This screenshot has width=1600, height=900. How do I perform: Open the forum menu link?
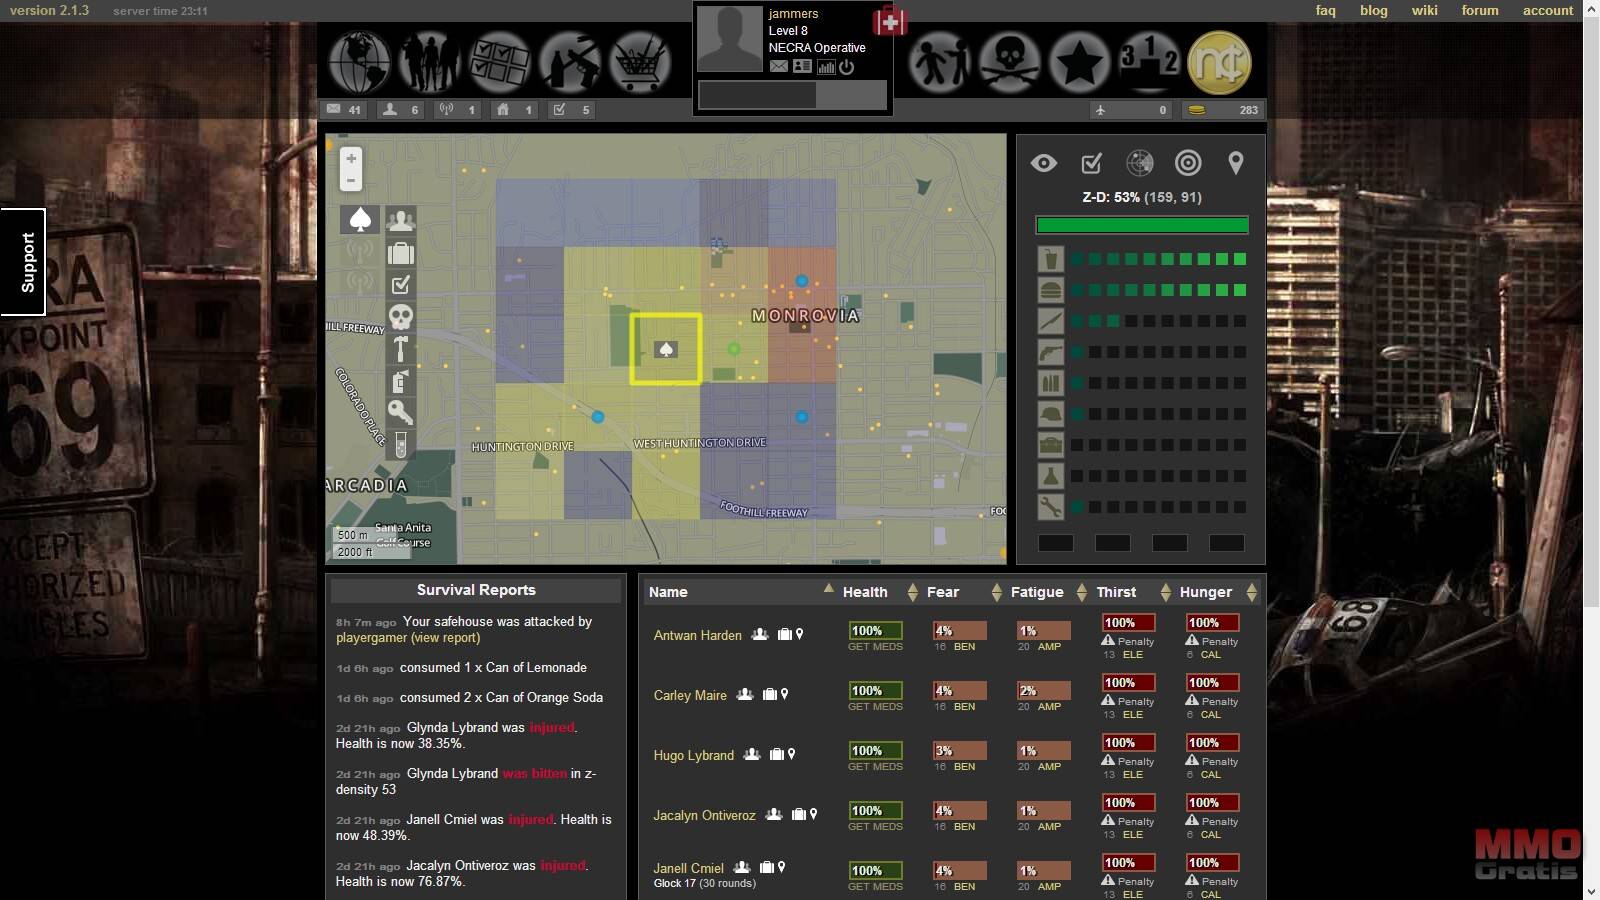click(1479, 10)
